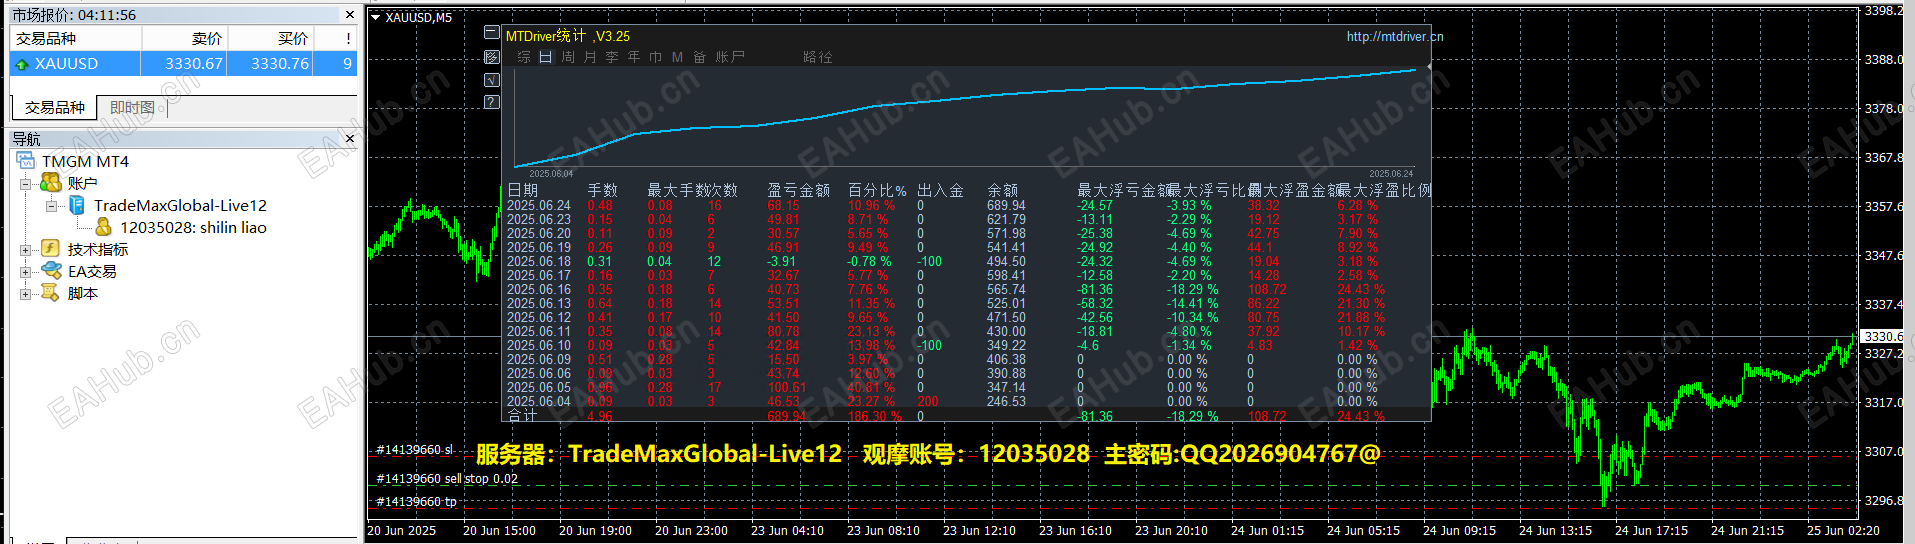Click the 交易品种 column header in market watch
Image resolution: width=1915 pixels, height=544 pixels.
[76, 38]
